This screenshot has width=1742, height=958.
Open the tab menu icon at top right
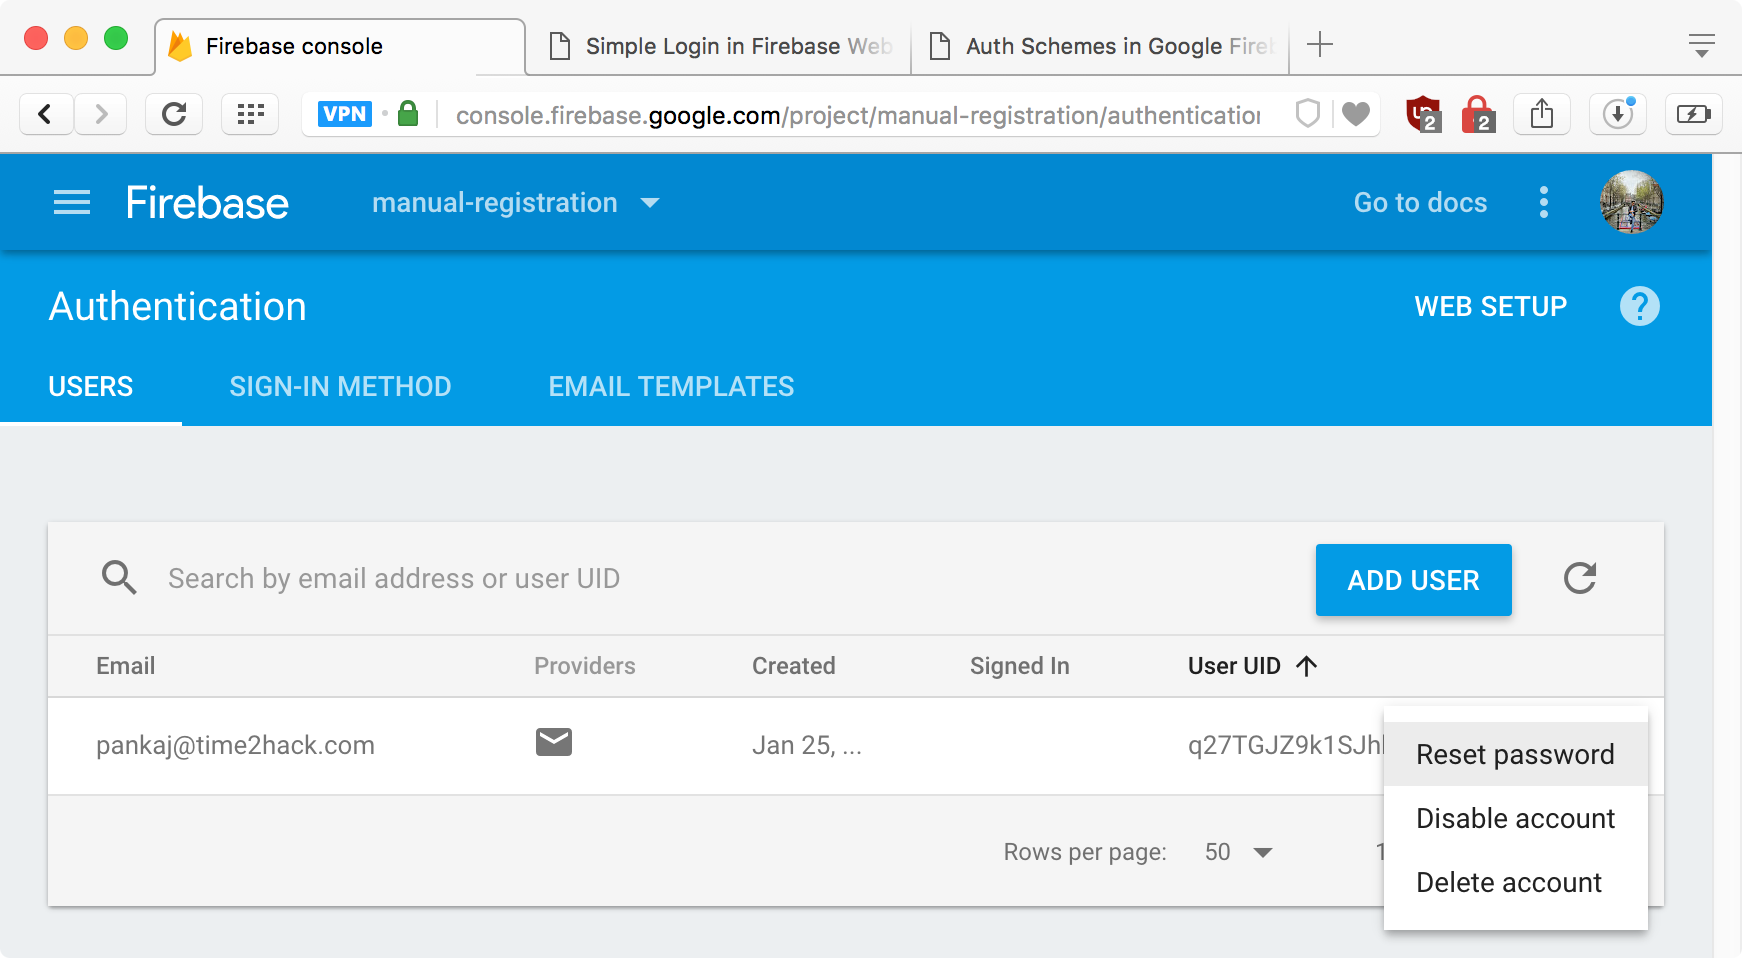(1702, 45)
